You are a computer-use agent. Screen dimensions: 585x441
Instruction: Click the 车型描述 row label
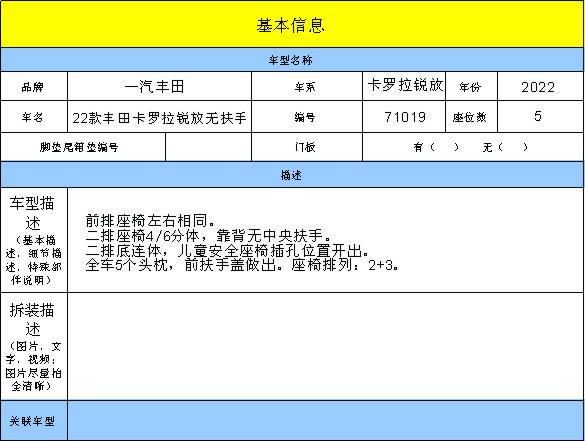[x=34, y=240]
